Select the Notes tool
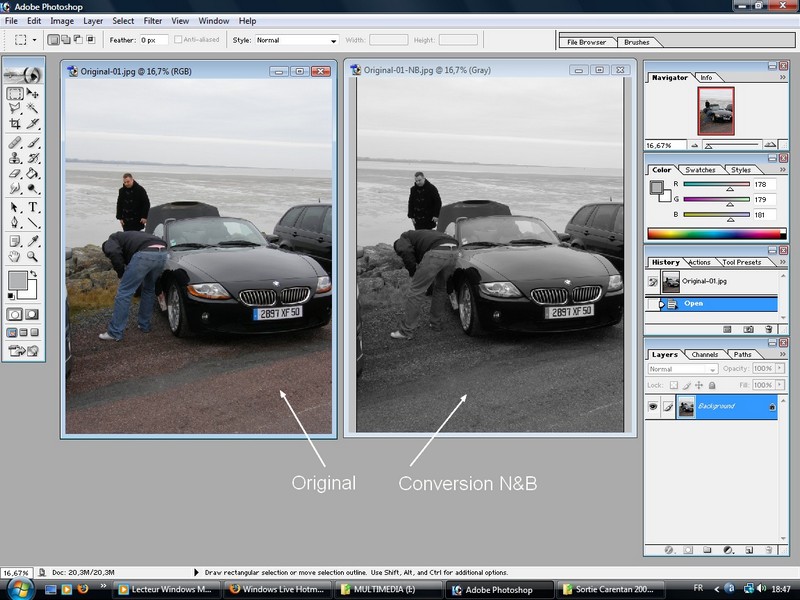 click(x=15, y=241)
